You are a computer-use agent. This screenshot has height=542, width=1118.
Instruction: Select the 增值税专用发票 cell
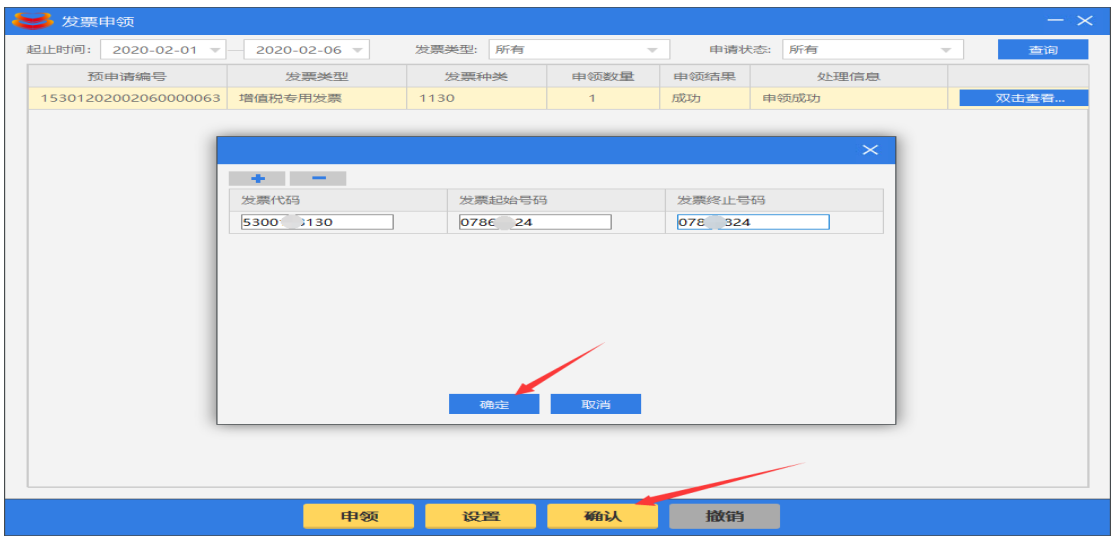point(317,98)
